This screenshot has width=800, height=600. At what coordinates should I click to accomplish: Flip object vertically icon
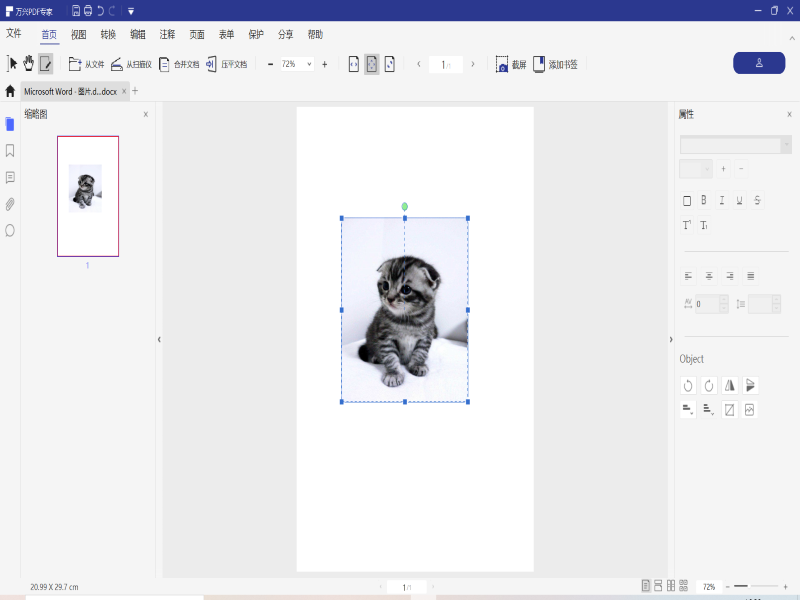751,385
